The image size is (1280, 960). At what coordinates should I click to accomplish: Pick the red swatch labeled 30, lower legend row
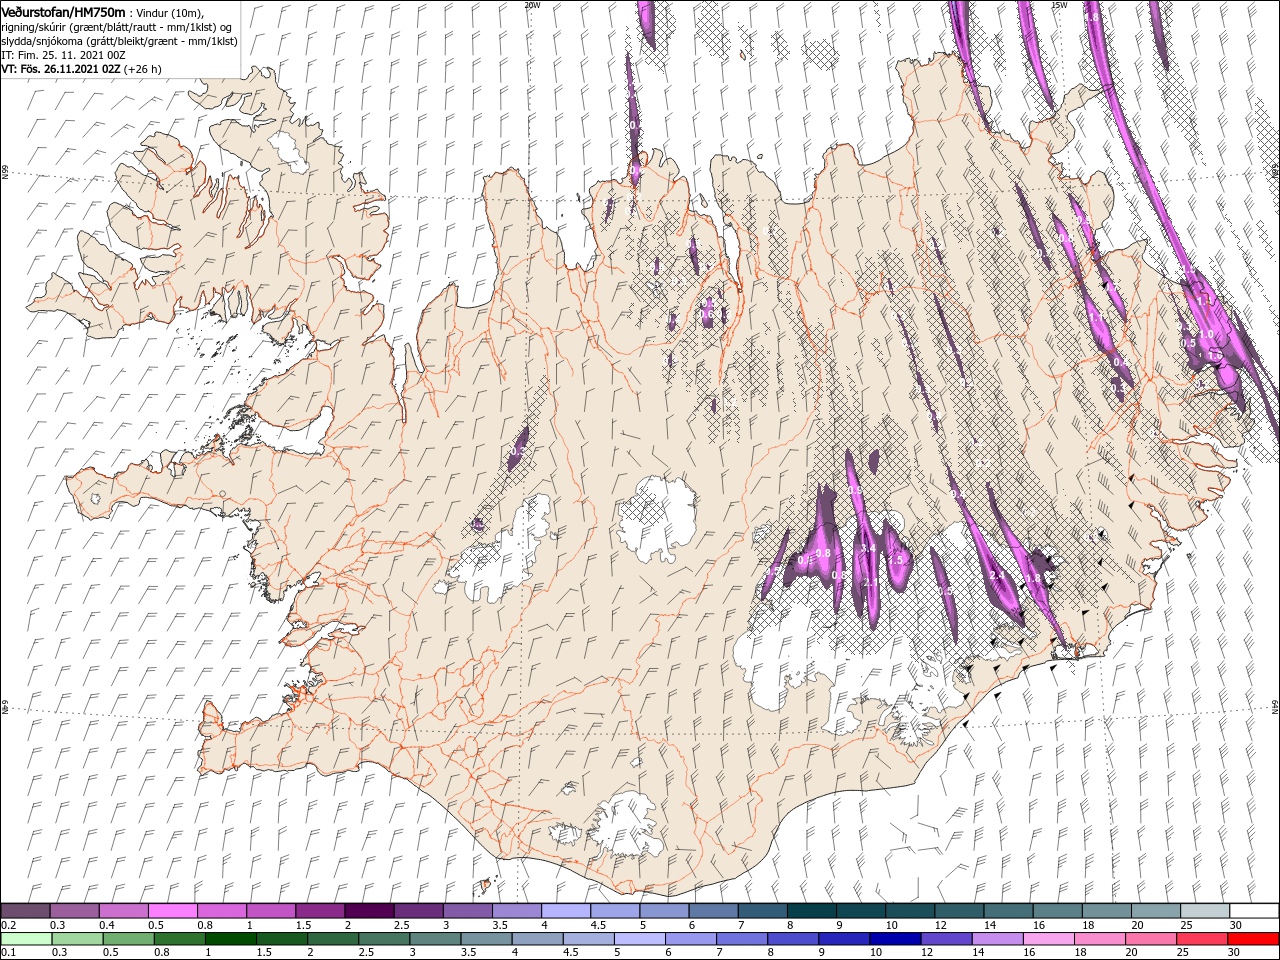coord(1253,939)
